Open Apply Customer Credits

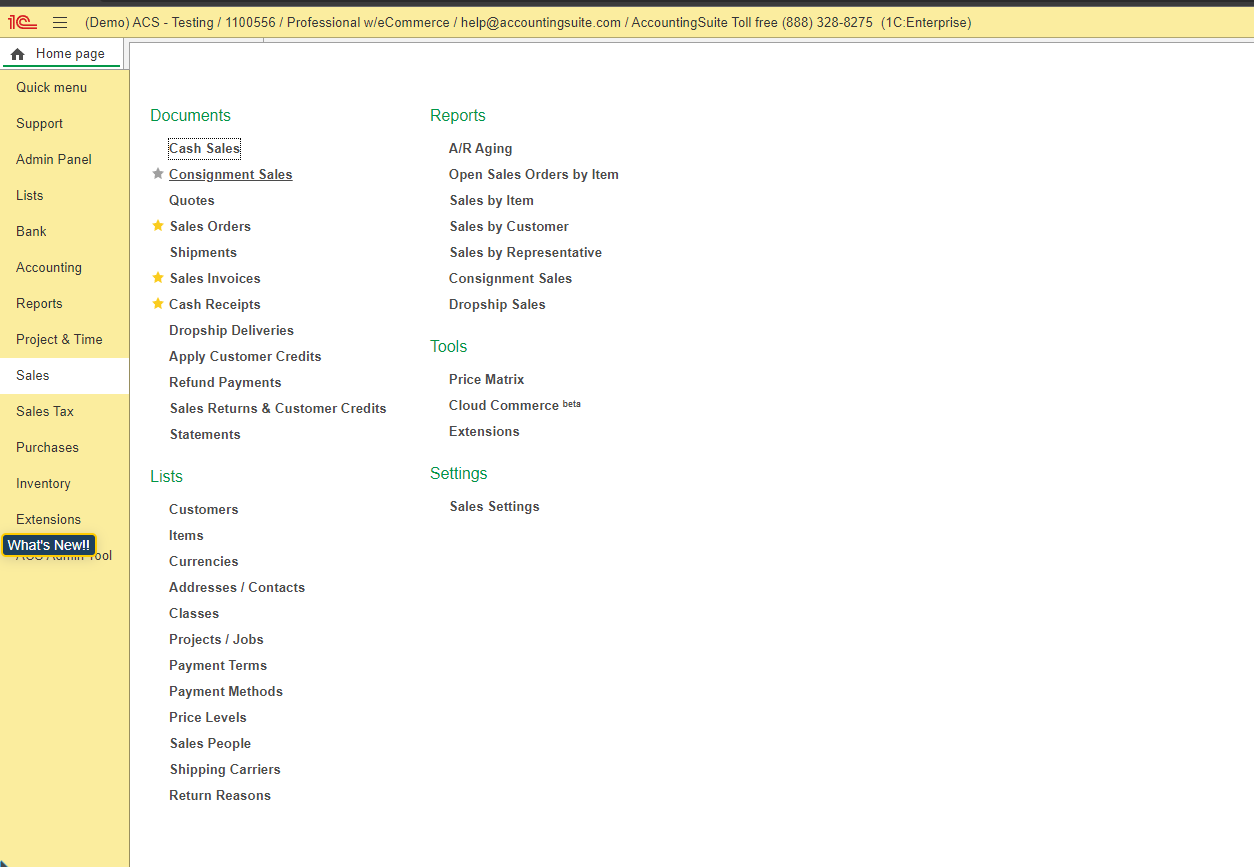click(x=245, y=356)
